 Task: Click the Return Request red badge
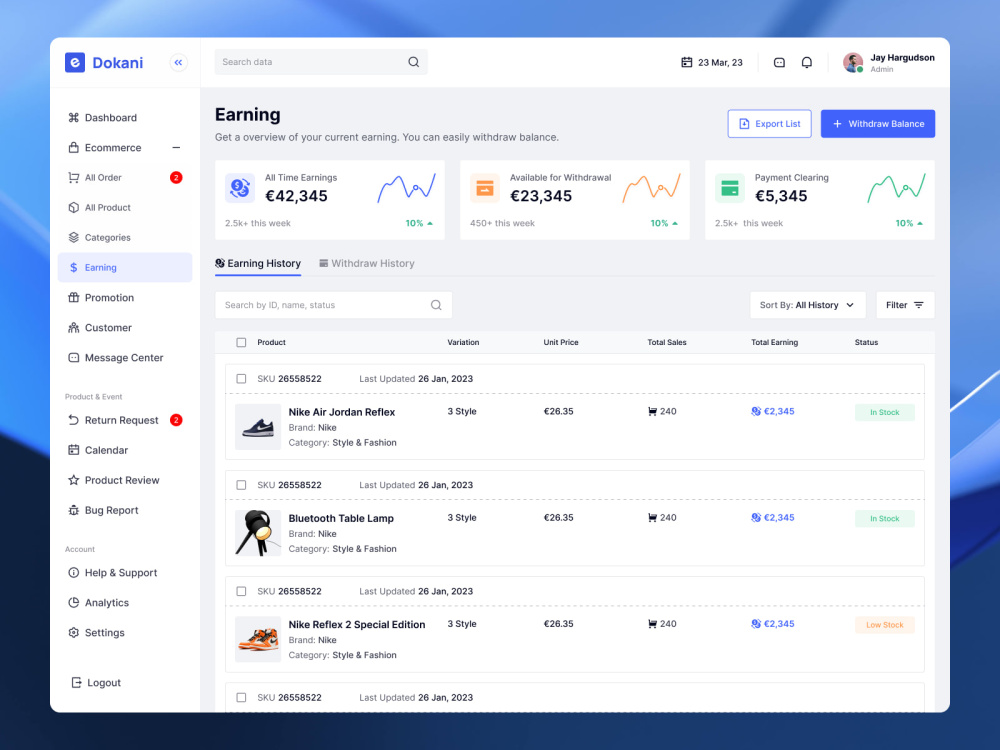coord(176,420)
